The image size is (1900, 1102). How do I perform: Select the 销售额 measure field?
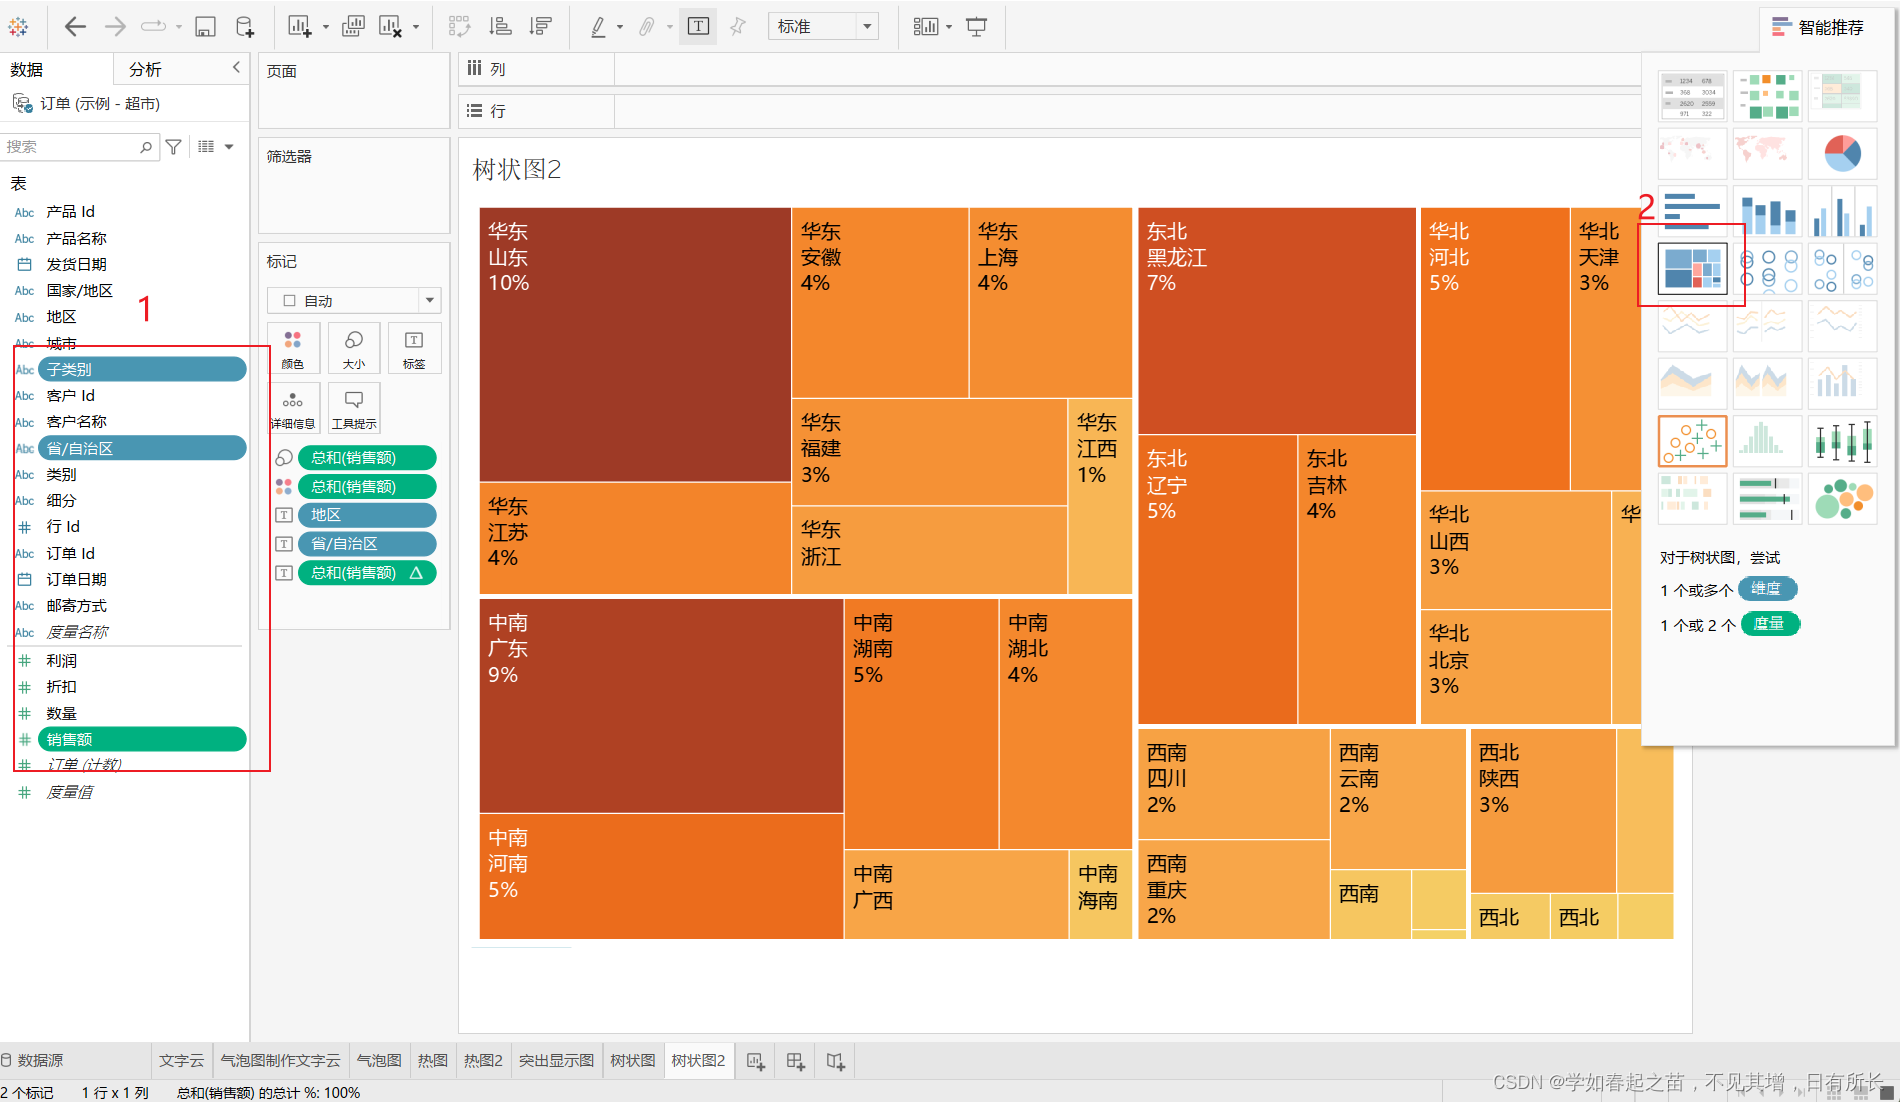[142, 739]
